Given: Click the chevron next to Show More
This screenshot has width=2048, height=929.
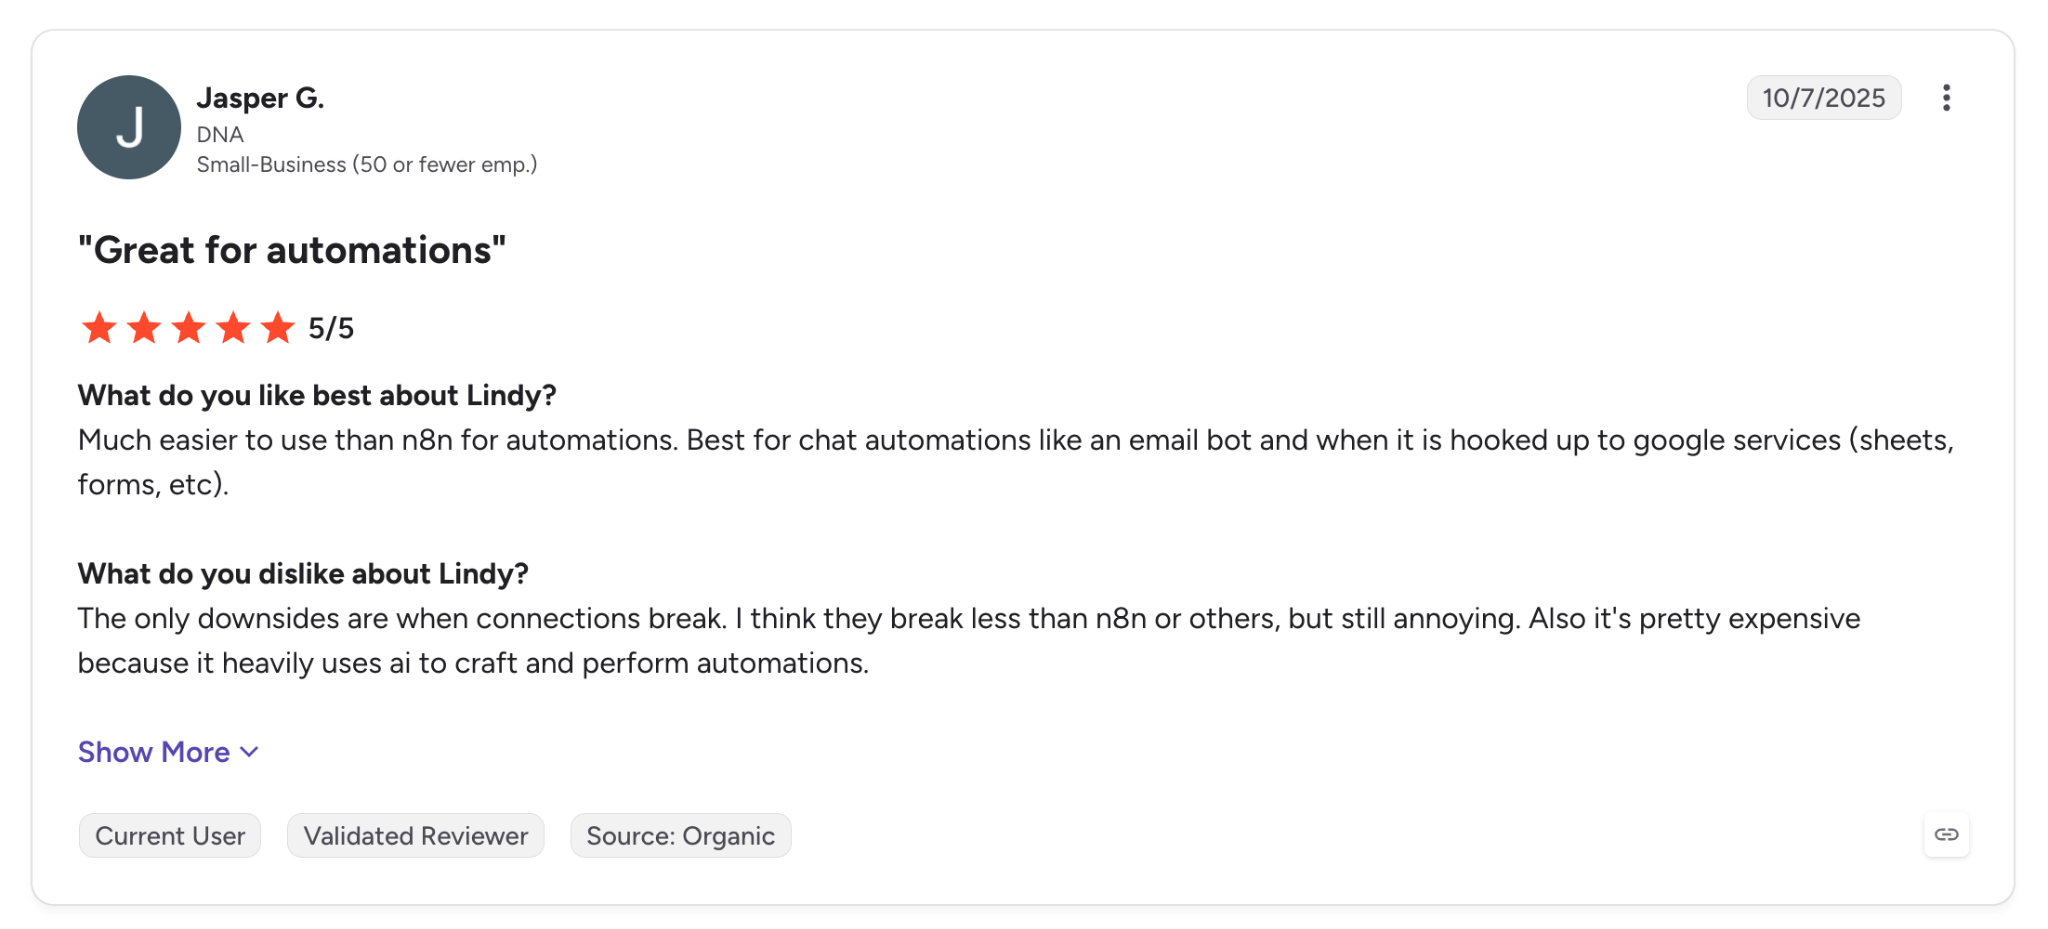Looking at the screenshot, I should click(250, 753).
